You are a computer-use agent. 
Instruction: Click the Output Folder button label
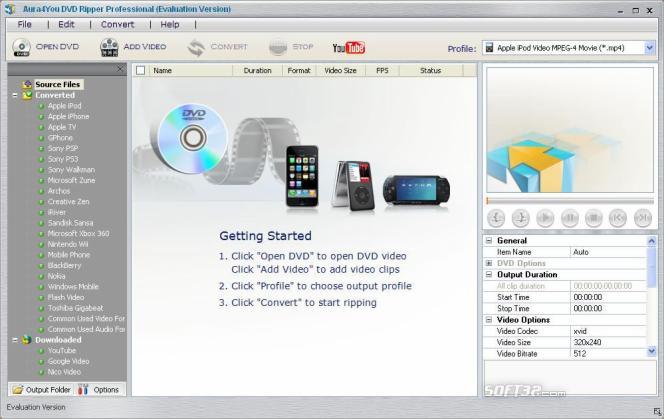pos(48,390)
